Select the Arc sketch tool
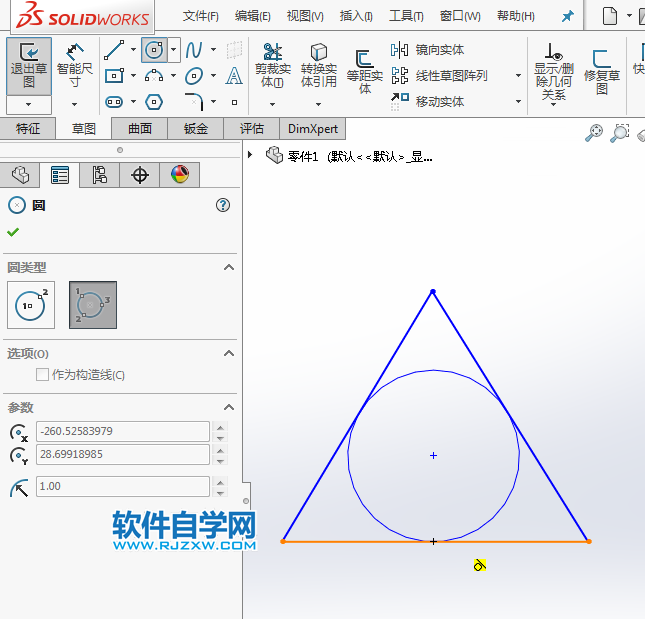The height and width of the screenshot is (619, 645). click(154, 76)
